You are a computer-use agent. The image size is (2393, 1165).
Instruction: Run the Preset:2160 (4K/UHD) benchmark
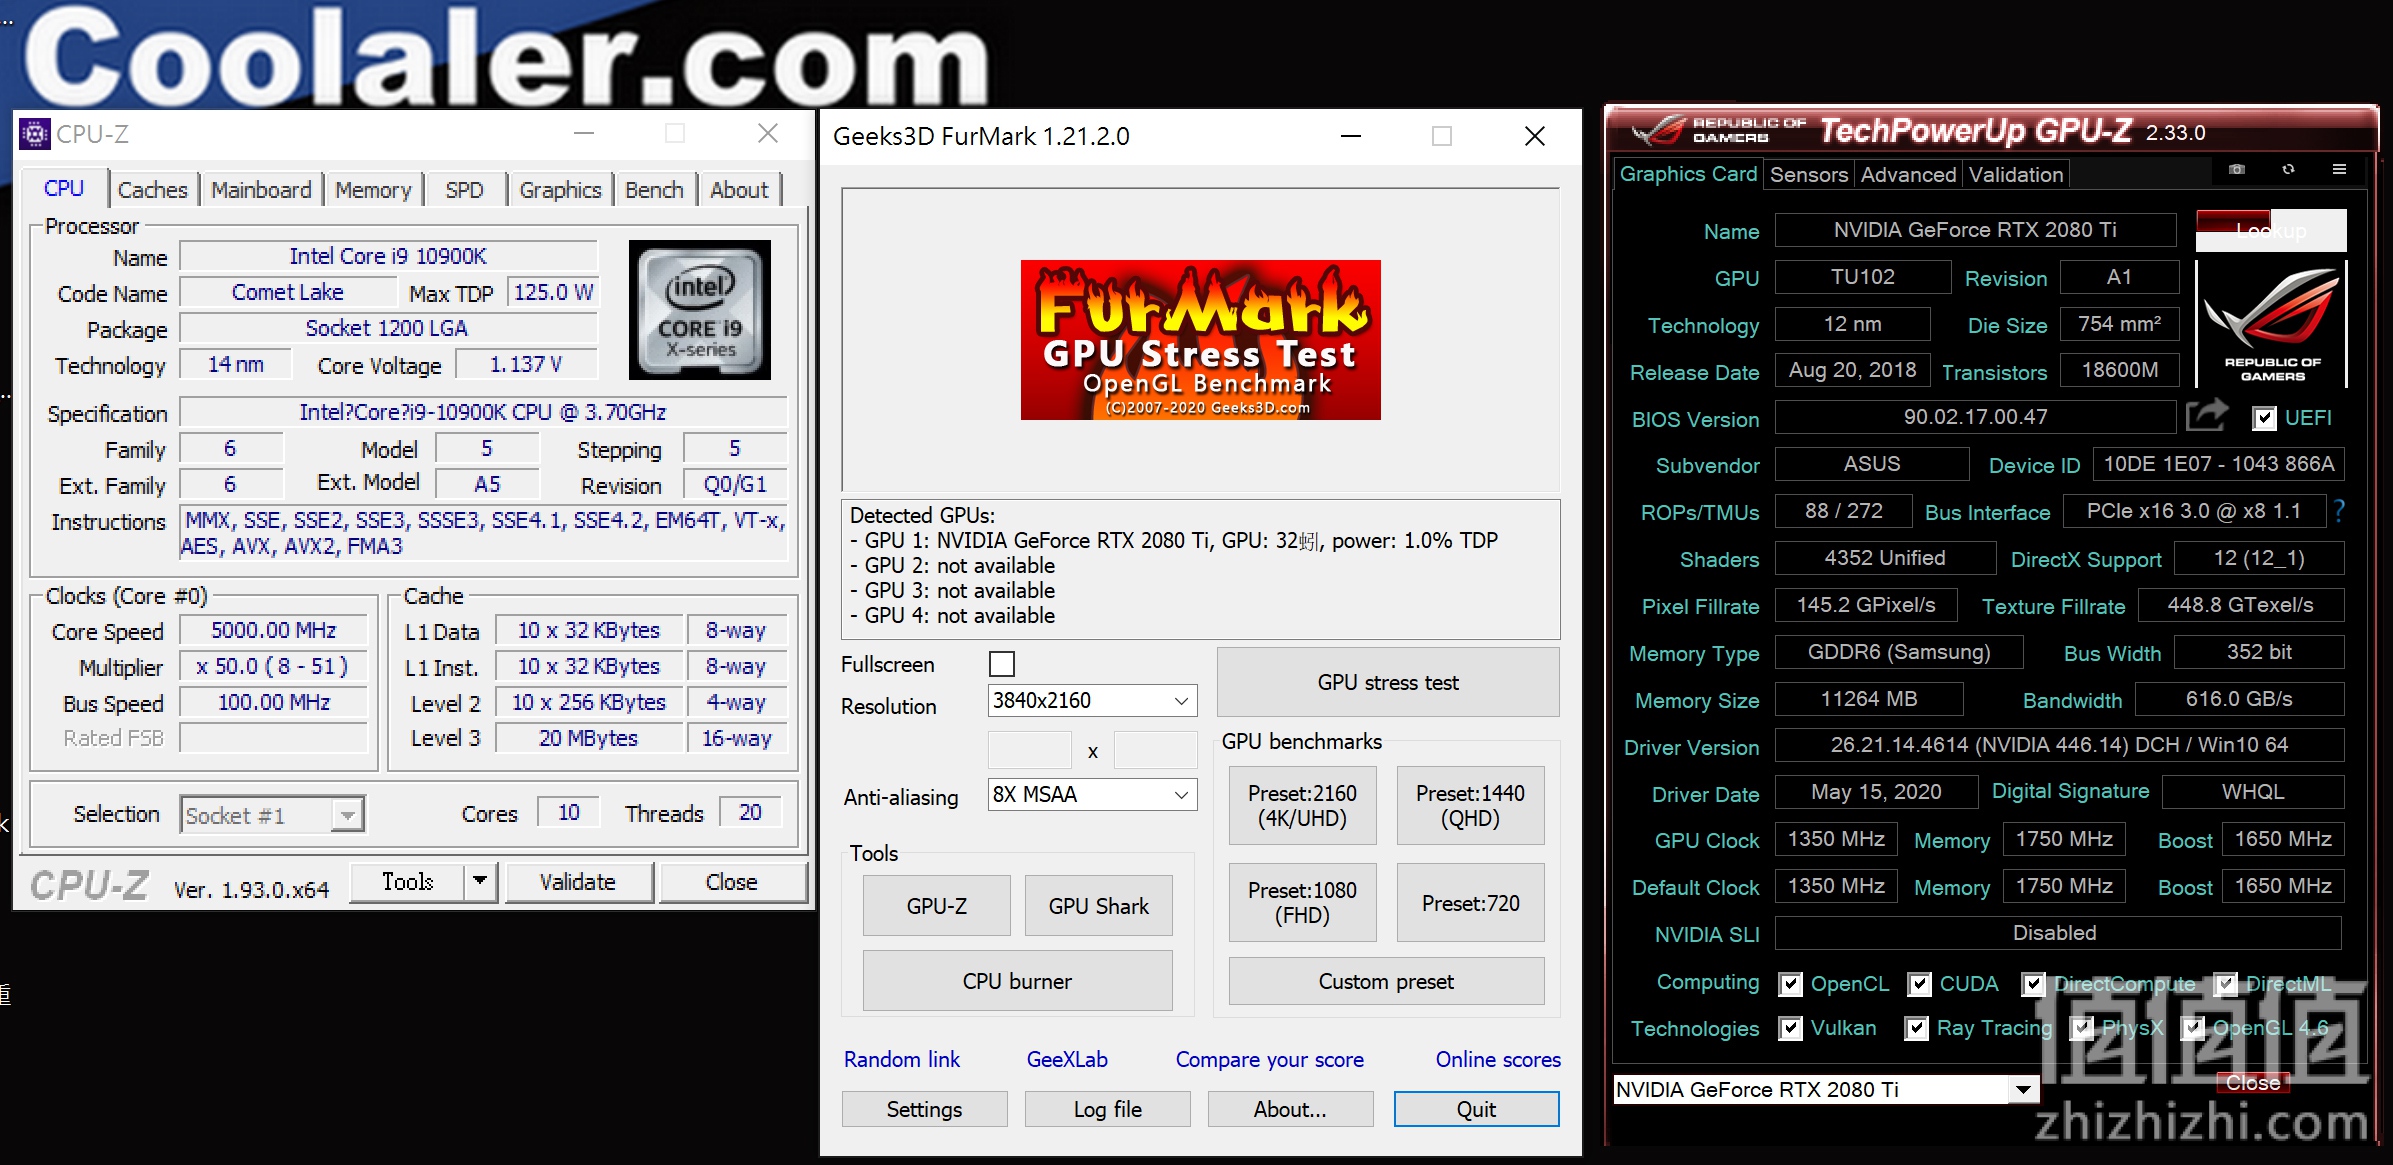pyautogui.click(x=1302, y=805)
